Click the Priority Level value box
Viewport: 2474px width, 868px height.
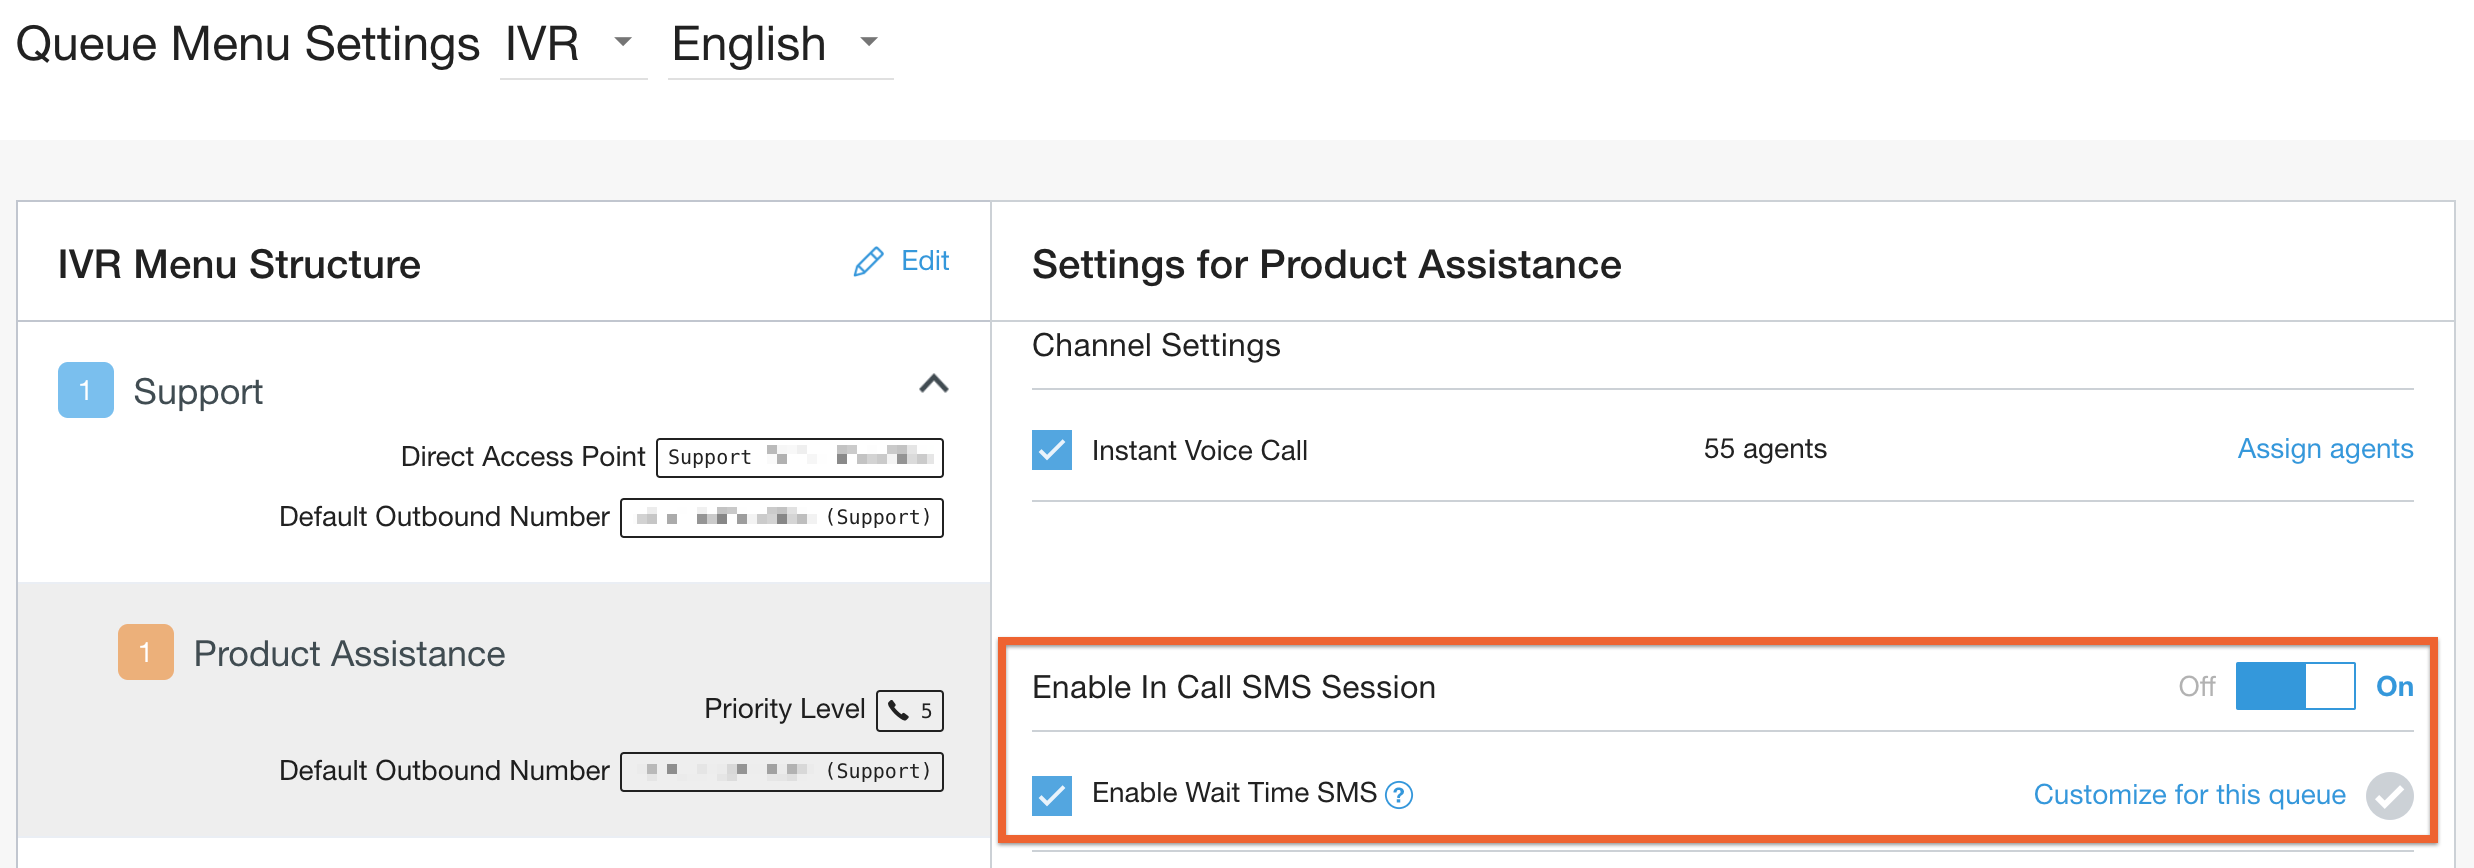click(910, 711)
